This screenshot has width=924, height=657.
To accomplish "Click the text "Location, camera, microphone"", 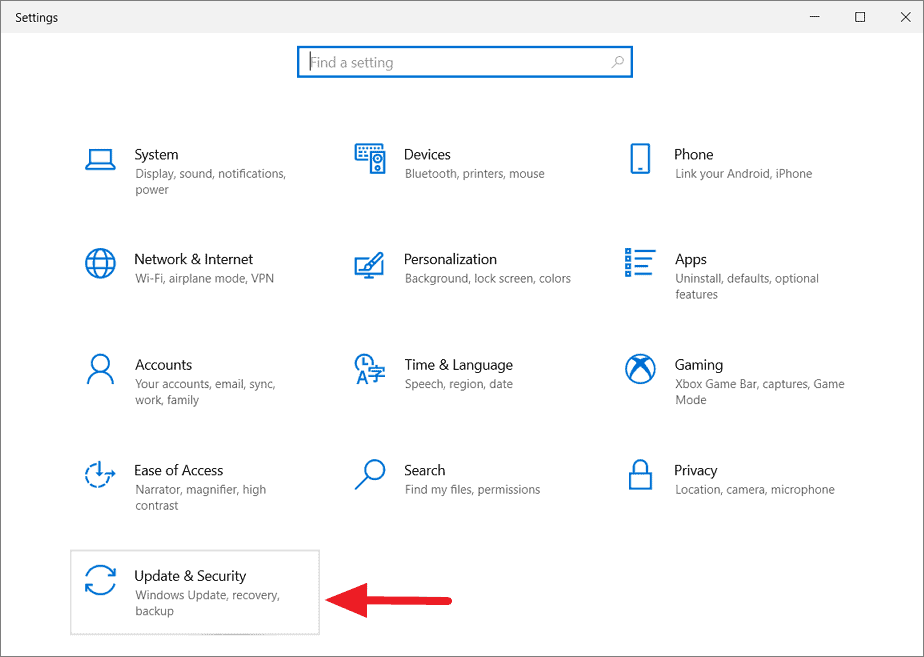I will pos(755,490).
